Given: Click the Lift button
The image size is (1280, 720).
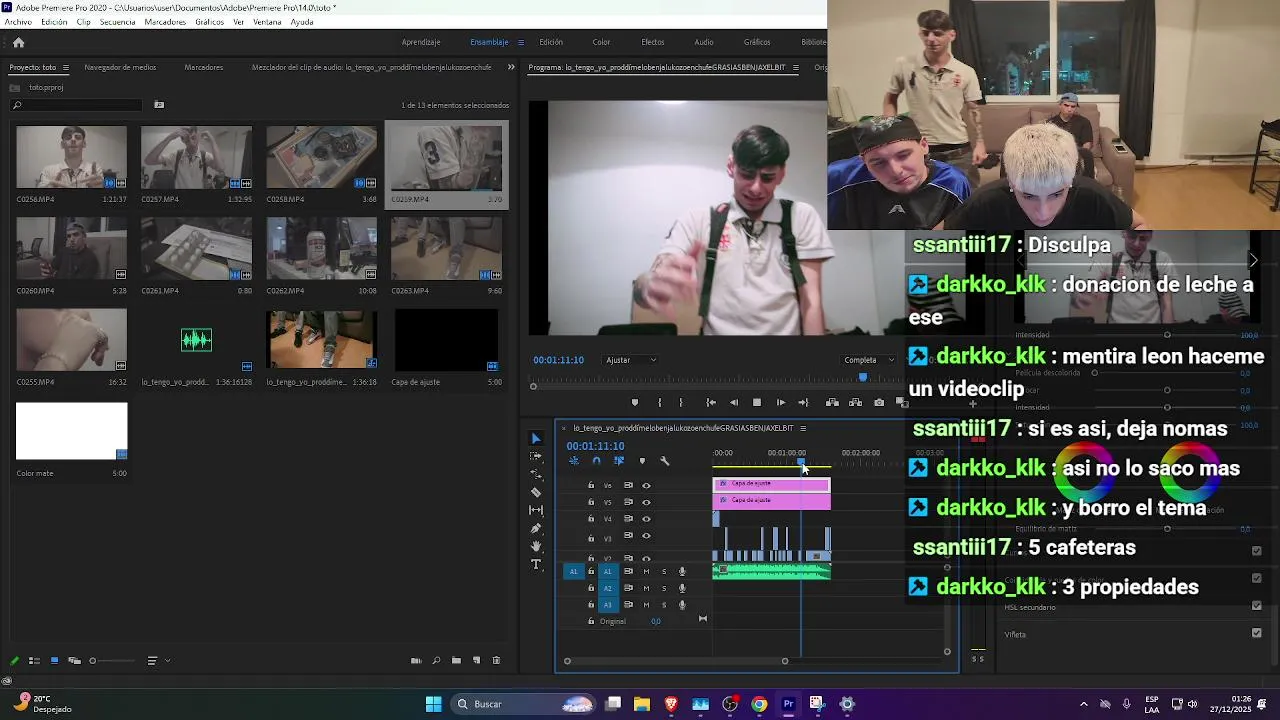Looking at the screenshot, I should click(832, 402).
